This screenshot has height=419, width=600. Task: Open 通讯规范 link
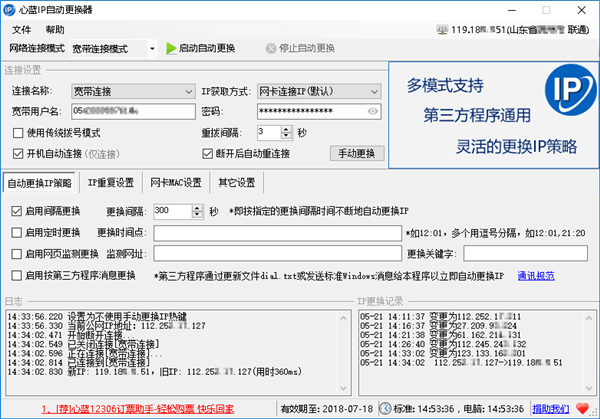[x=536, y=276]
